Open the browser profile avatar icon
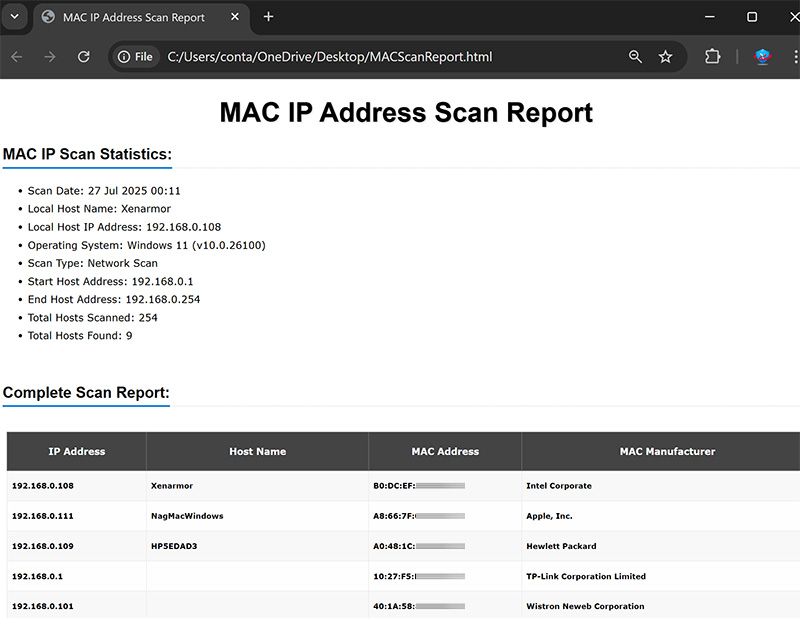The width and height of the screenshot is (800, 618). tap(762, 57)
